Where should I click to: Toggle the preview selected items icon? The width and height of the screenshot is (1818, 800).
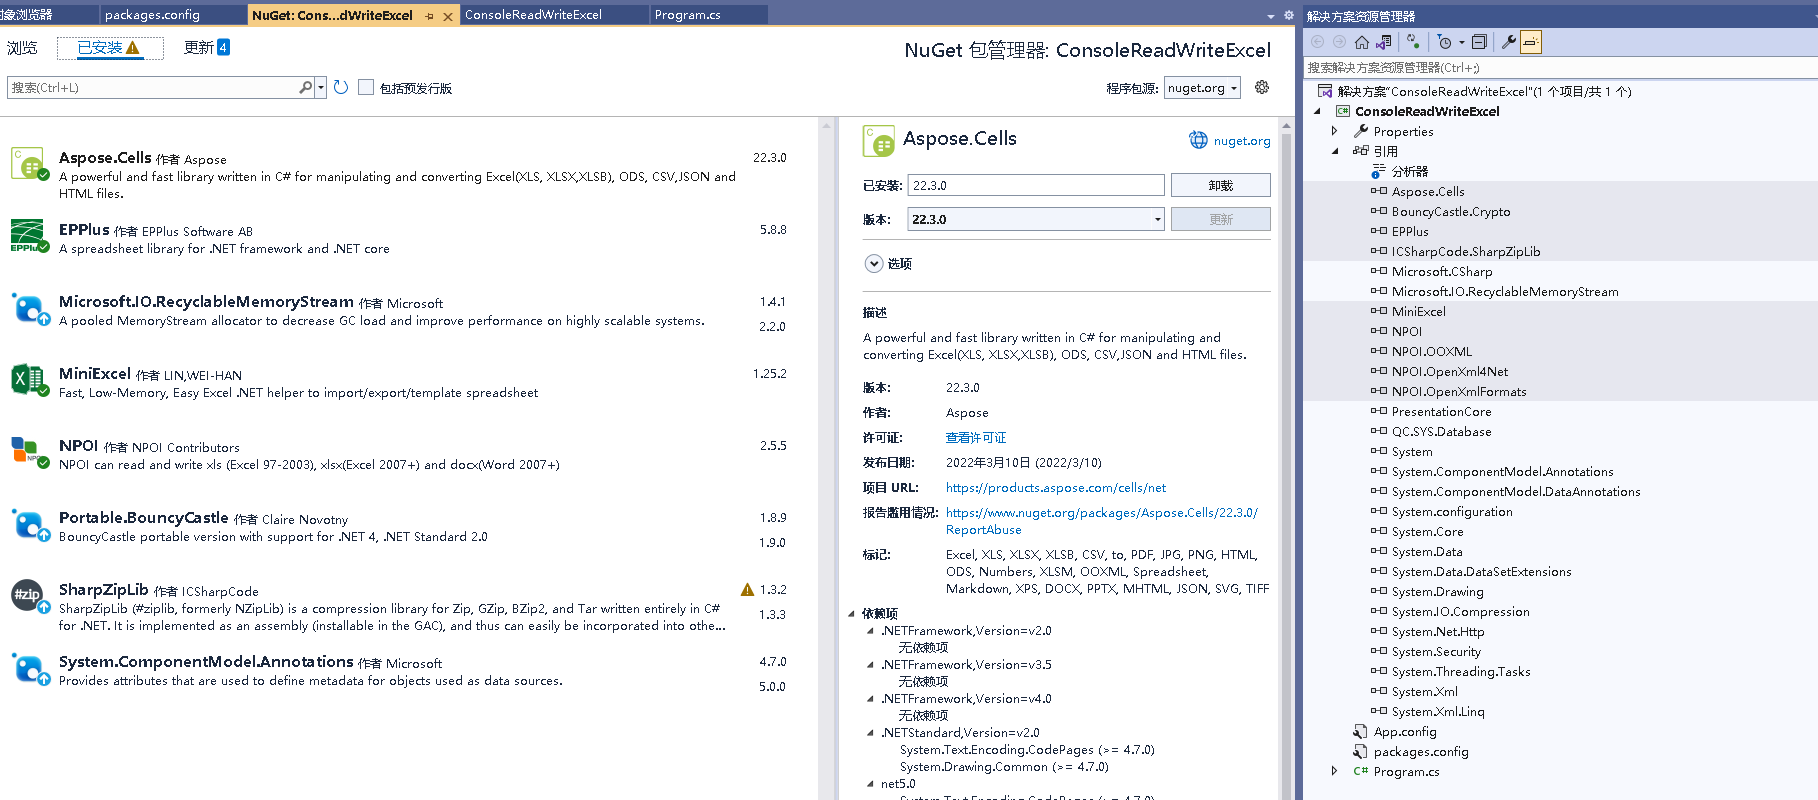(1531, 42)
